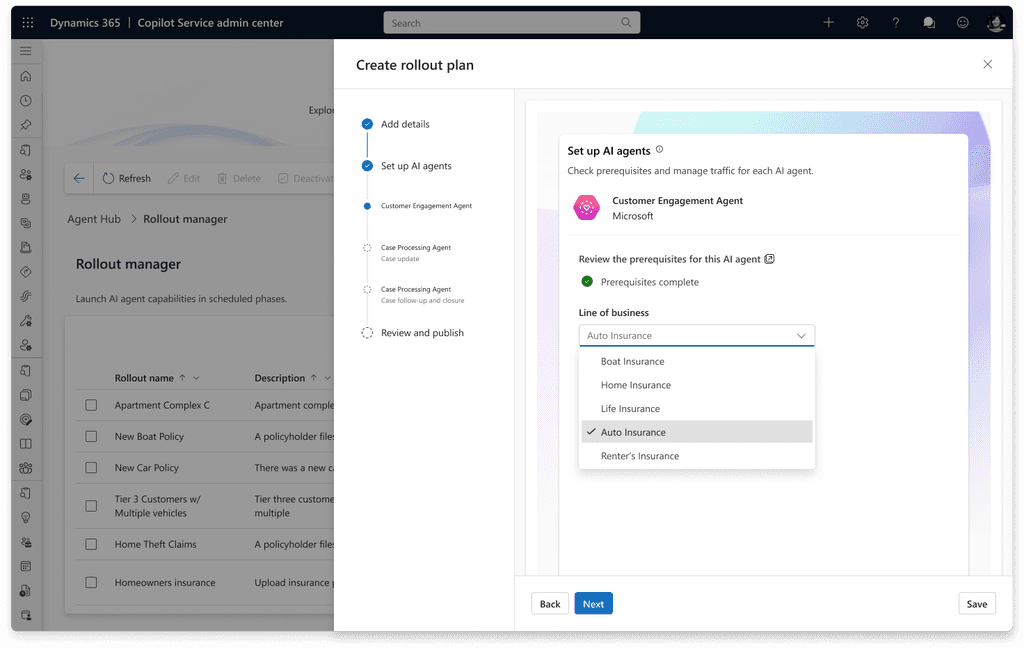Choose Boat Insurance from the list
Viewport: 1024px width, 648px height.
tap(697, 362)
